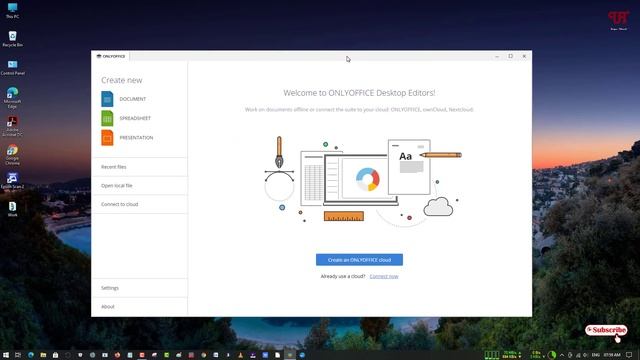Select Open local file
Image resolution: width=640 pixels, height=360 pixels.
140,186
